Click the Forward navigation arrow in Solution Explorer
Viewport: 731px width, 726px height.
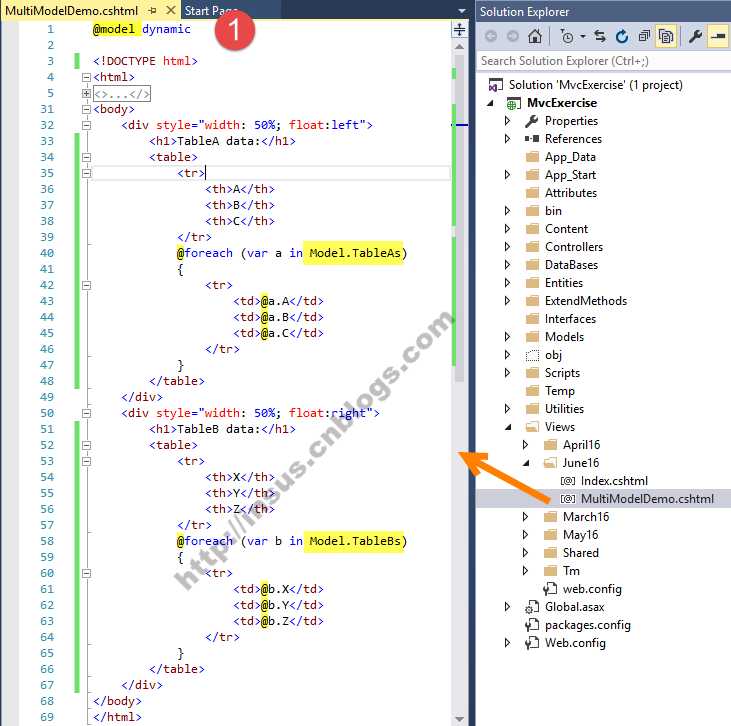513,36
